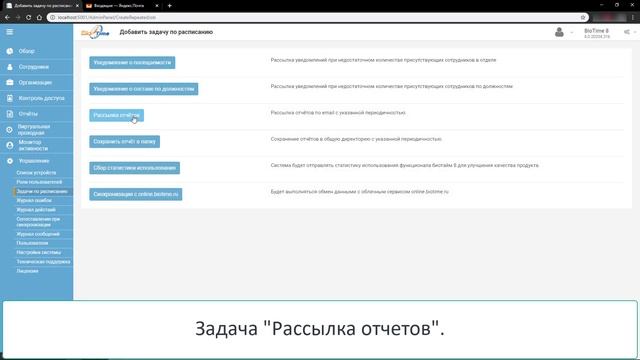Click the site info icon in address bar

tap(52, 17)
